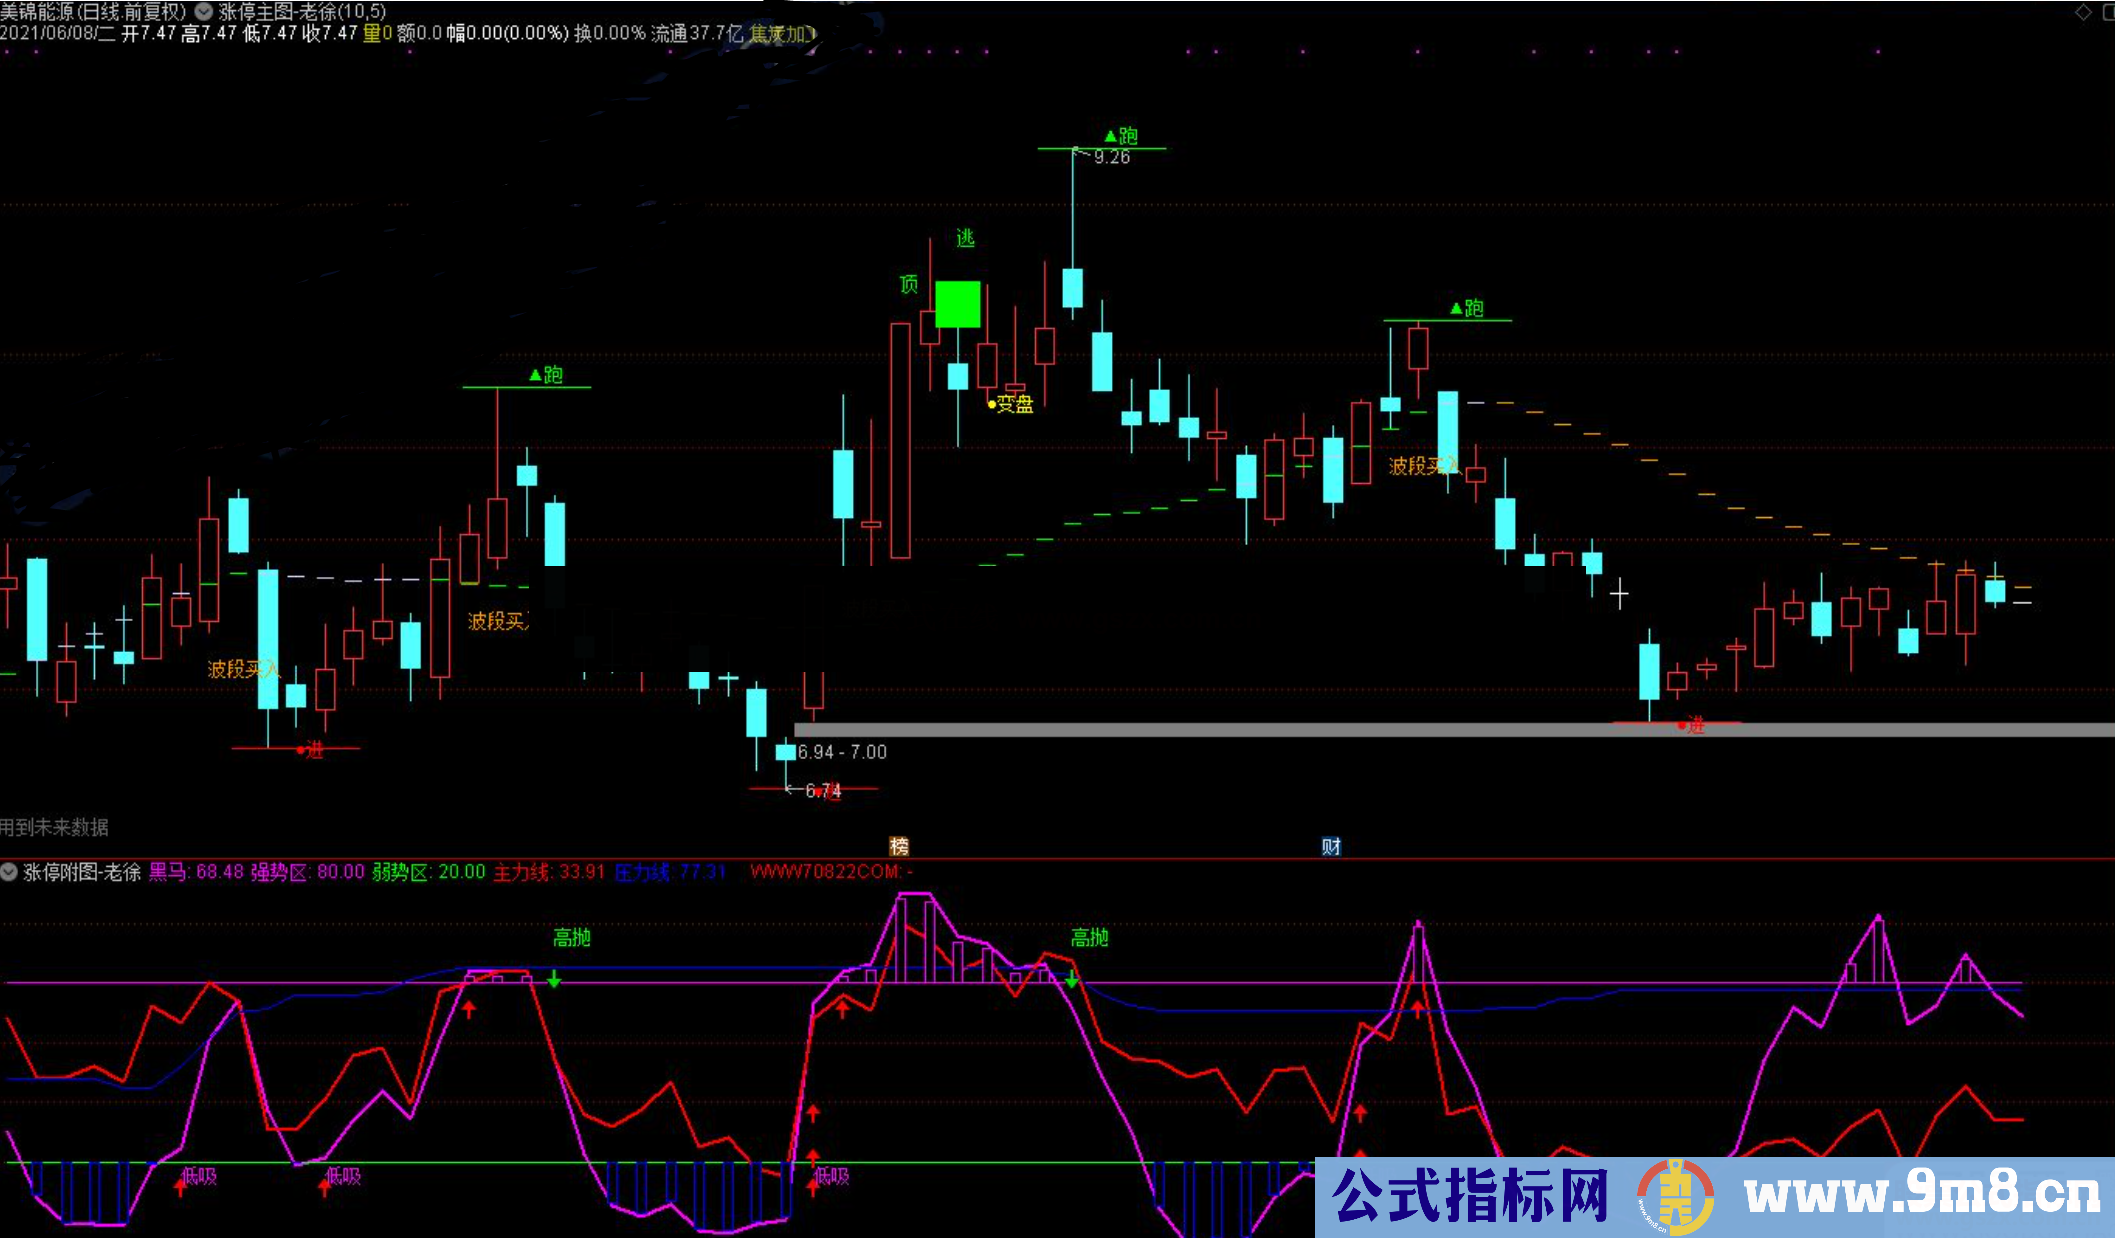This screenshot has width=2115, height=1238.
Task: Click the 流通37.7亿 float value
Action: point(697,33)
